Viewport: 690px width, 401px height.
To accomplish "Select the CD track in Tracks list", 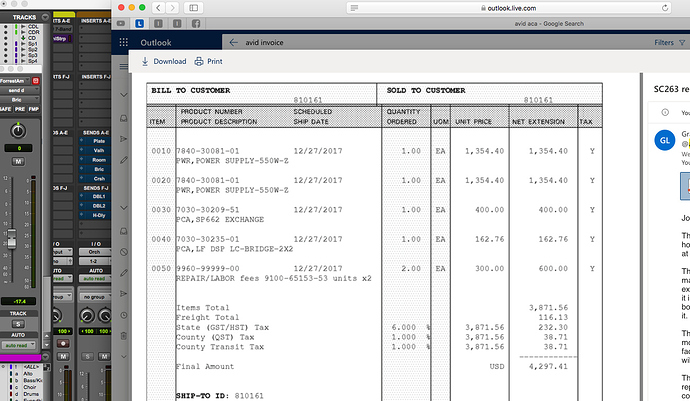I will [x=32, y=38].
